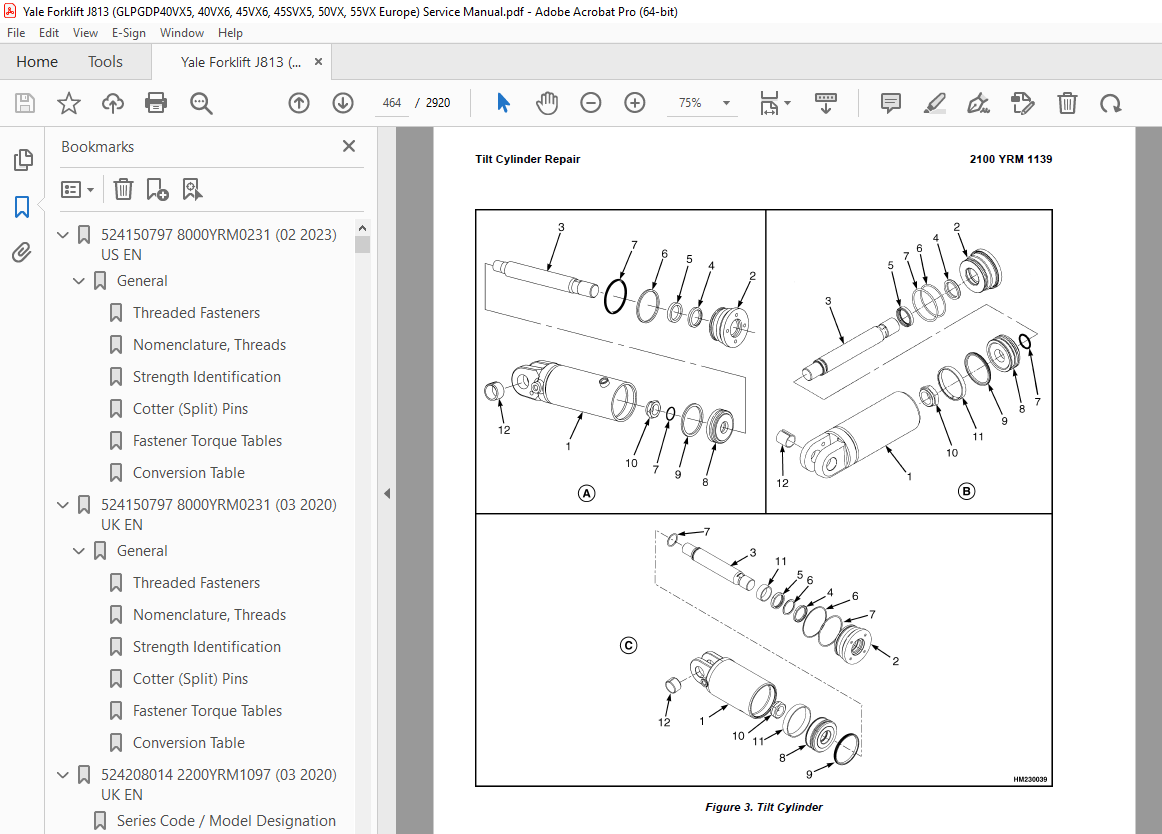Image resolution: width=1162 pixels, height=834 pixels.
Task: Zoom out with minus button
Action: tap(591, 103)
